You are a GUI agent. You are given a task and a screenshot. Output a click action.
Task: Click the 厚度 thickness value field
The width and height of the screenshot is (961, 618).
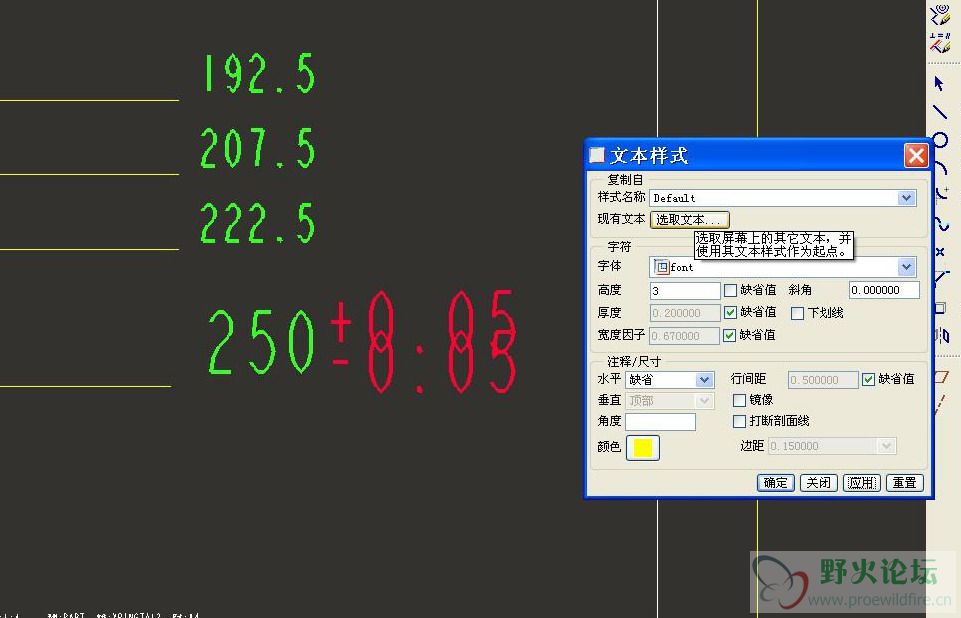685,313
